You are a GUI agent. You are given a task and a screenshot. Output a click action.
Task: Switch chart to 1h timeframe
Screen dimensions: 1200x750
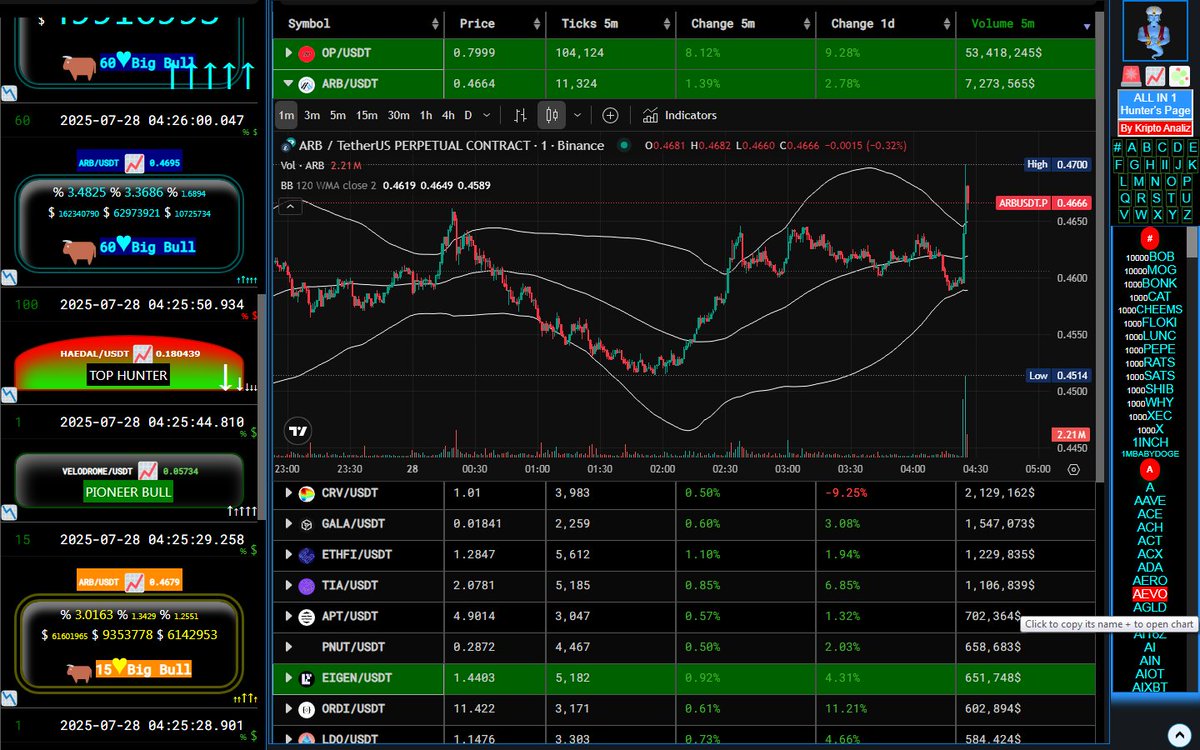[x=426, y=115]
